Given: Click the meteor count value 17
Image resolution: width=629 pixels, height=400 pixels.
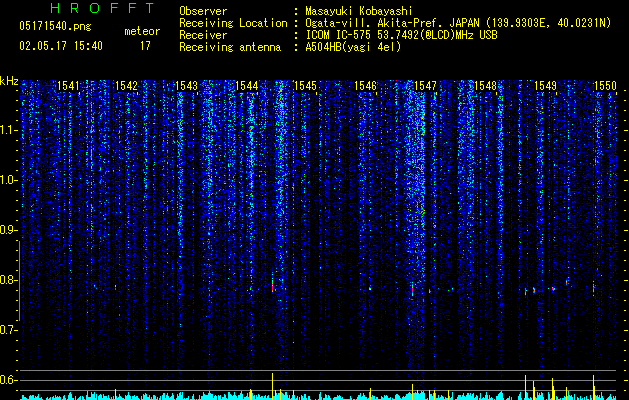Looking at the screenshot, I should pos(145,46).
